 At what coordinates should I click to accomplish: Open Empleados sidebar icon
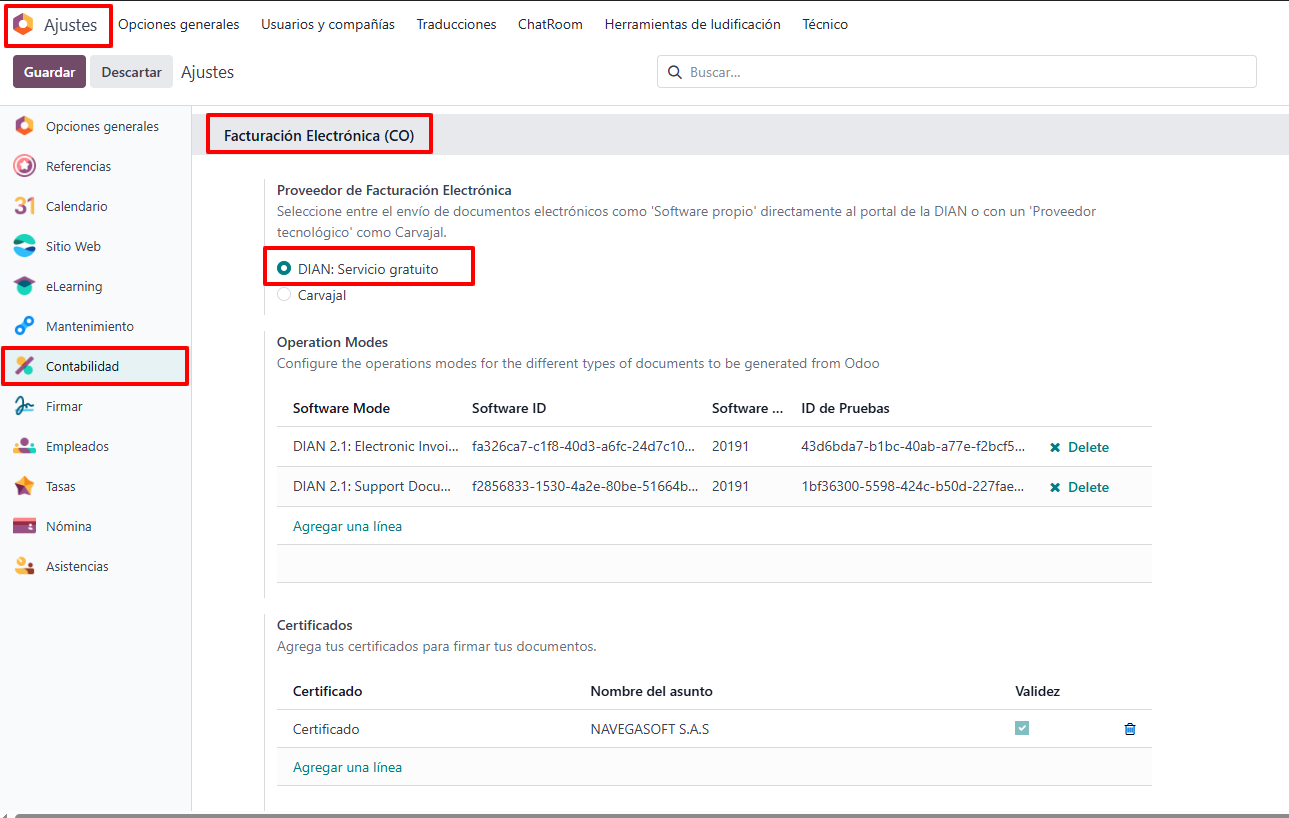tap(24, 446)
